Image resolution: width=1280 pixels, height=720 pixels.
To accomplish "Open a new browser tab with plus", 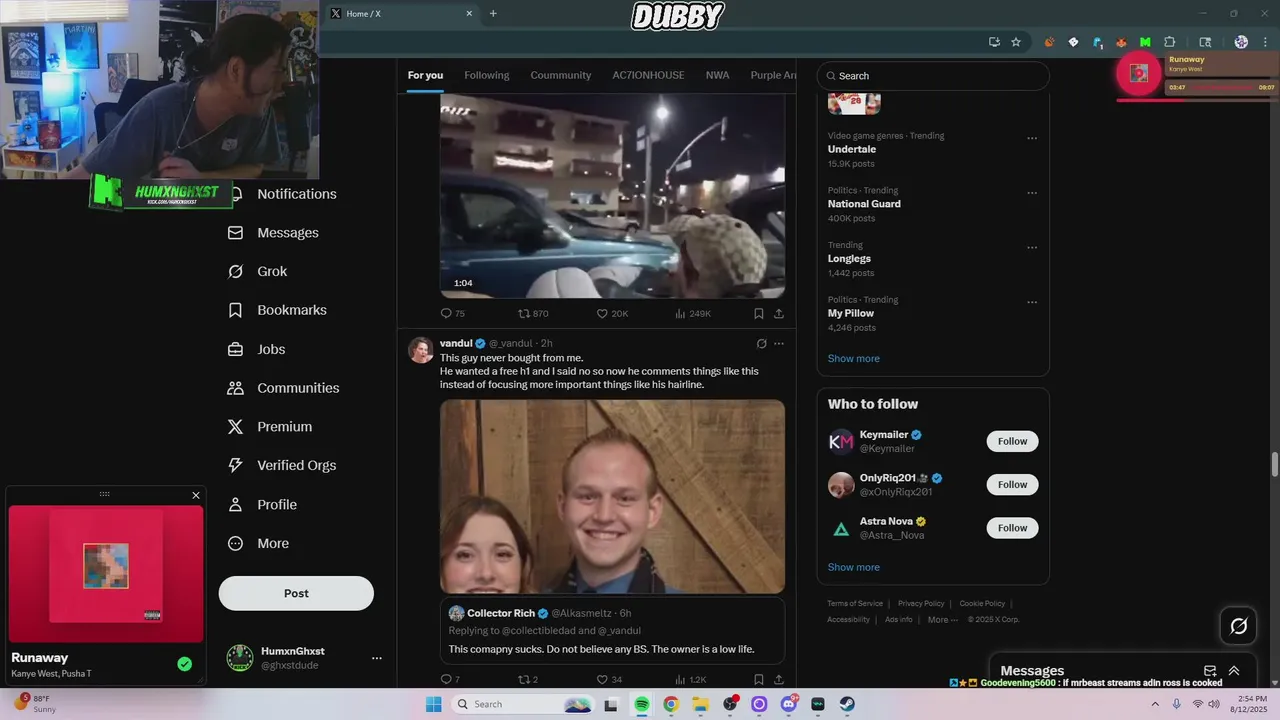I will 493,13.
